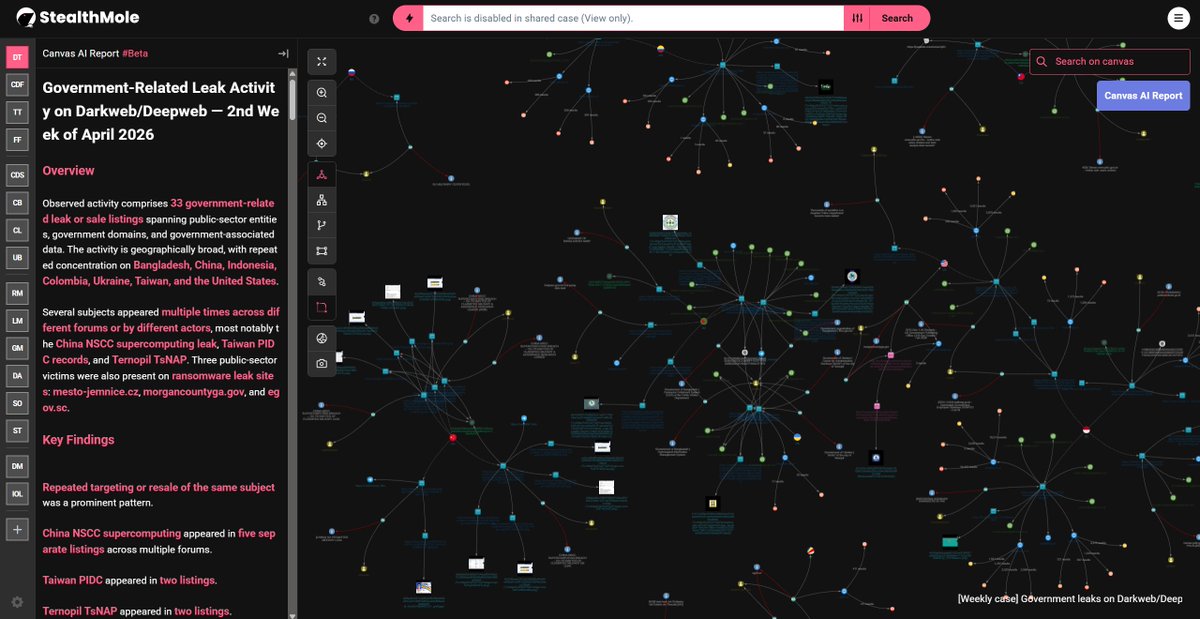This screenshot has height=619, width=1200.
Task: Center the canvas with target icon
Action: [x=322, y=144]
